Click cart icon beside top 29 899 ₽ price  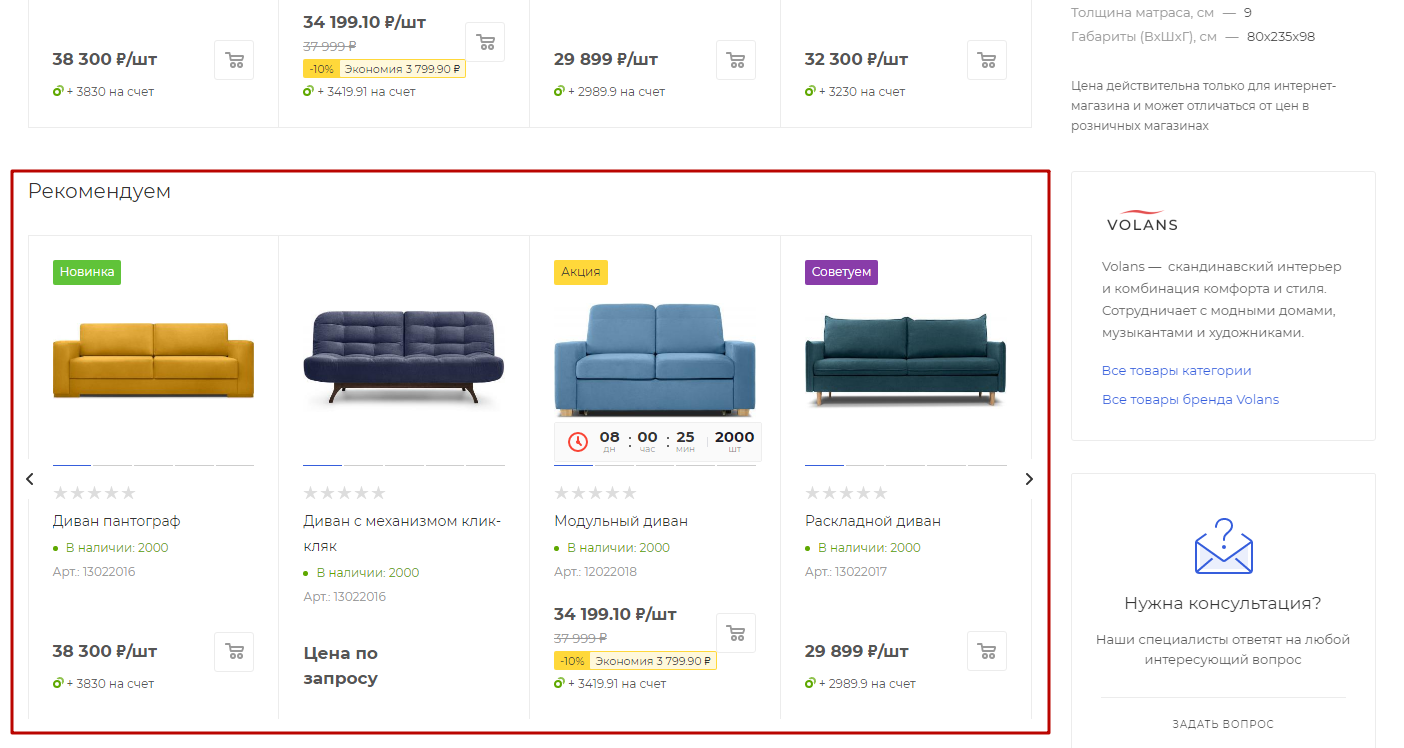(736, 60)
